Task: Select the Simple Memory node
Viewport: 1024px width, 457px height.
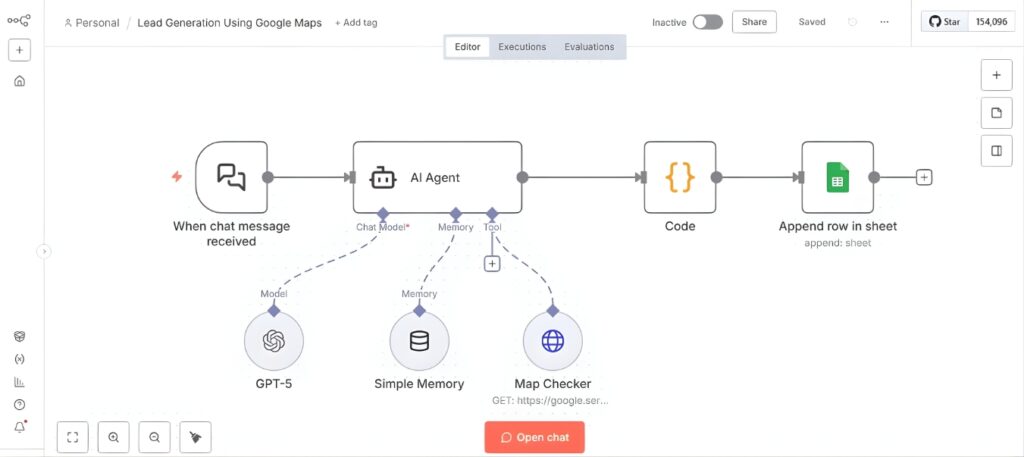Action: (419, 341)
